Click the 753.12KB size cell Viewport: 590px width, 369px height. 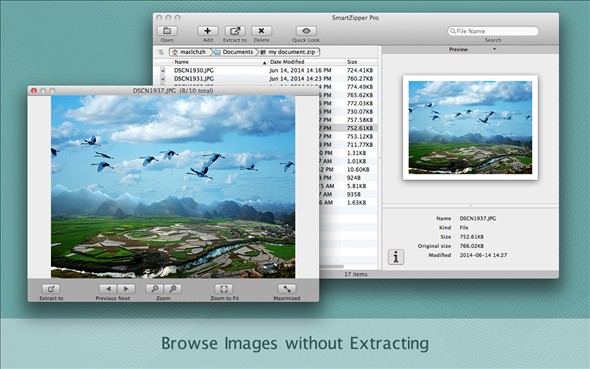pos(360,136)
